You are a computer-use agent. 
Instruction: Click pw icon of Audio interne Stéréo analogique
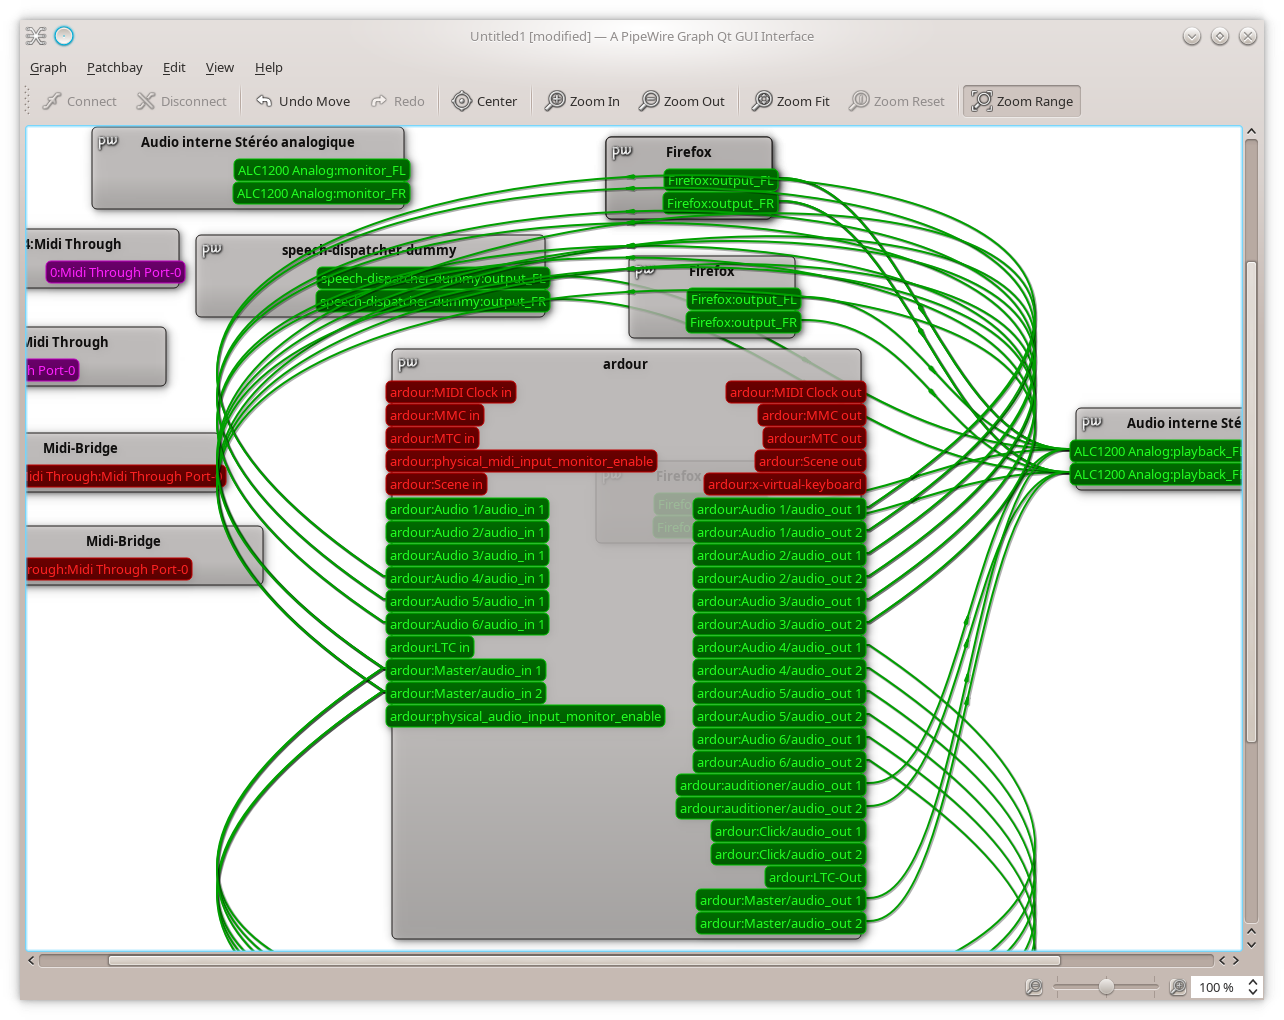pos(108,142)
